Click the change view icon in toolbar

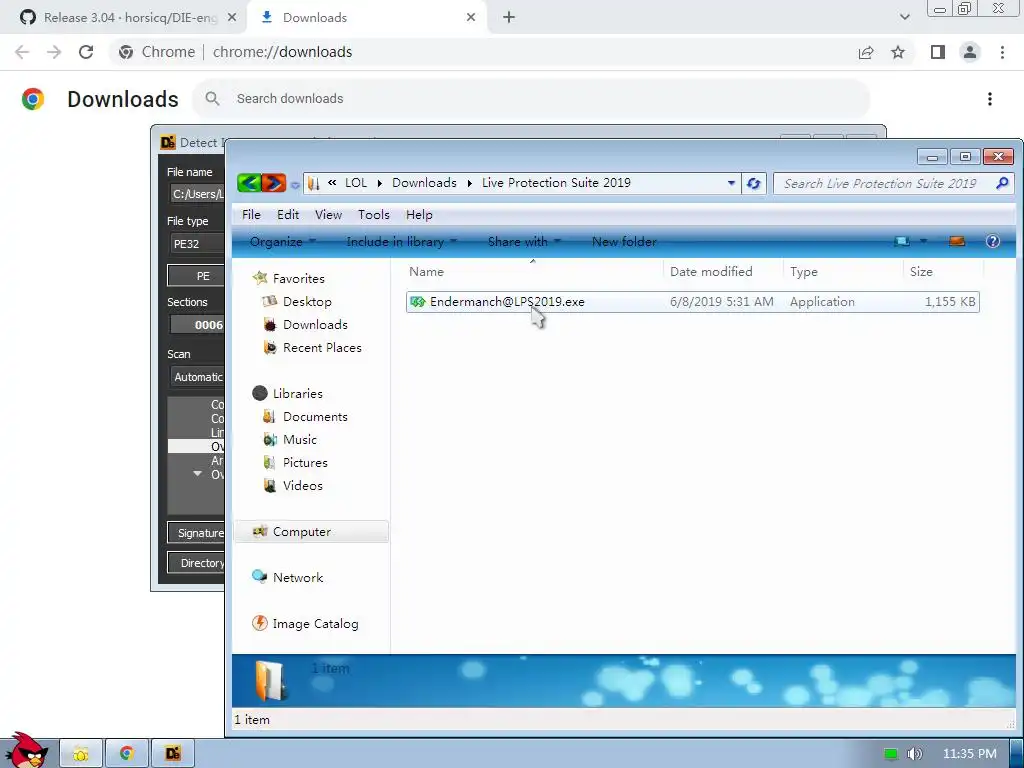coord(902,242)
